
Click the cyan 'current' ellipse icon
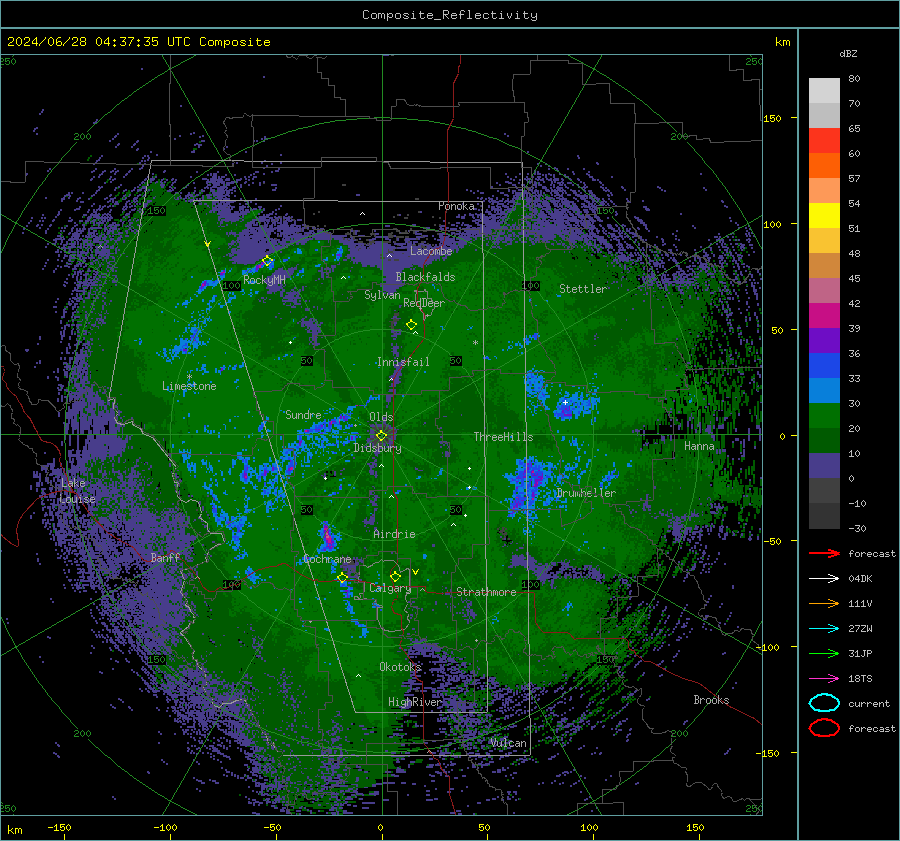coord(824,703)
